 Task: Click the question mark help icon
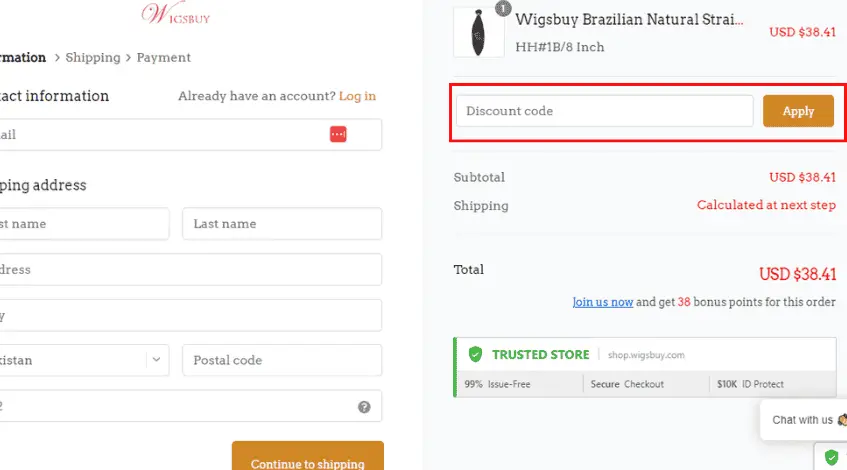pos(364,407)
